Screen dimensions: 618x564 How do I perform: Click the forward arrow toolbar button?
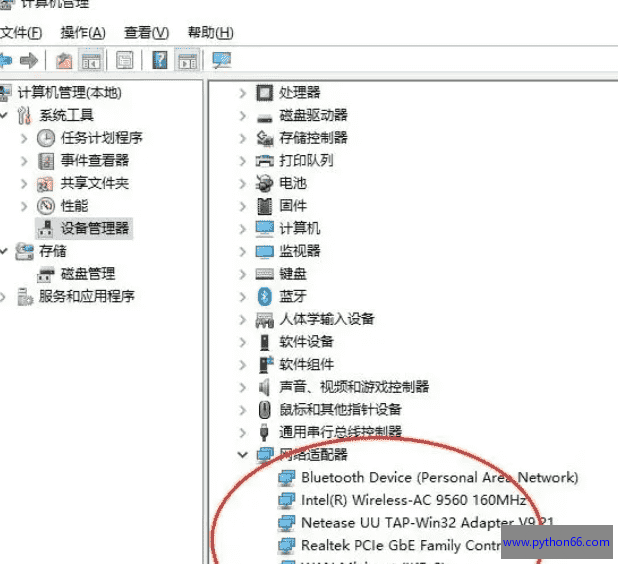[29, 61]
